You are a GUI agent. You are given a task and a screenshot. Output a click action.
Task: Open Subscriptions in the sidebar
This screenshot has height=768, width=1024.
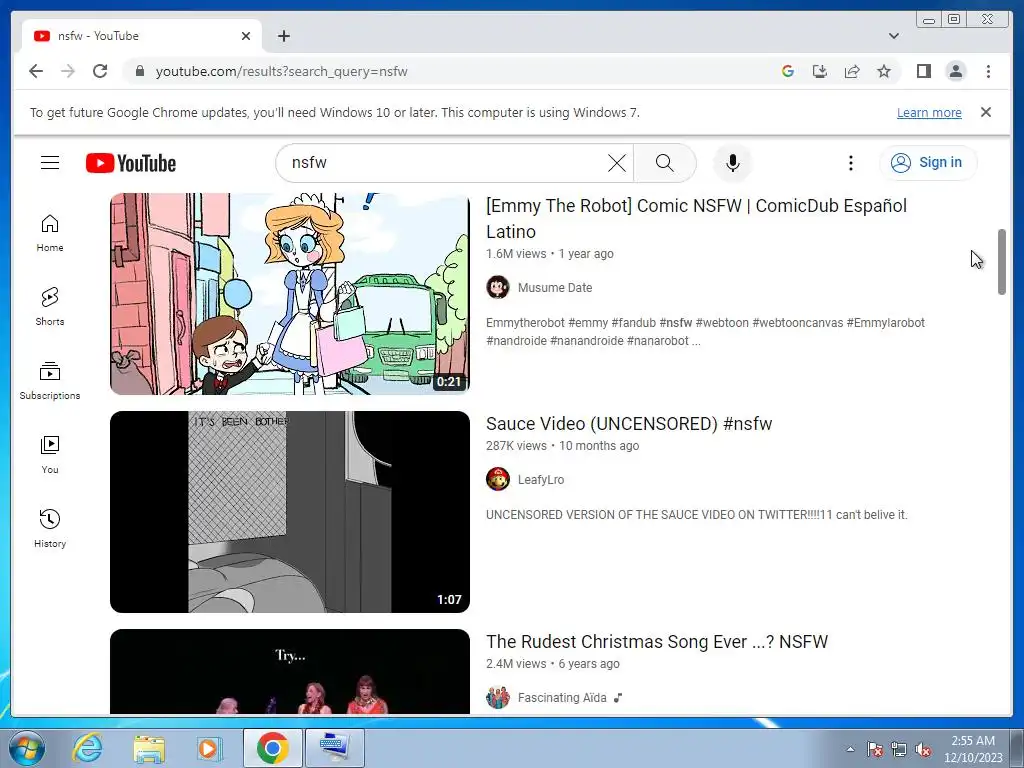(x=50, y=381)
